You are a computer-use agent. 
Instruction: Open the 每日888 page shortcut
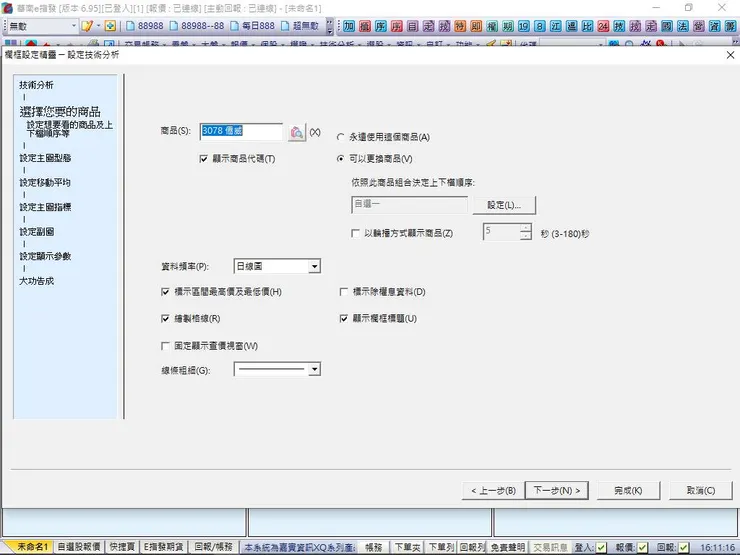tap(252, 26)
